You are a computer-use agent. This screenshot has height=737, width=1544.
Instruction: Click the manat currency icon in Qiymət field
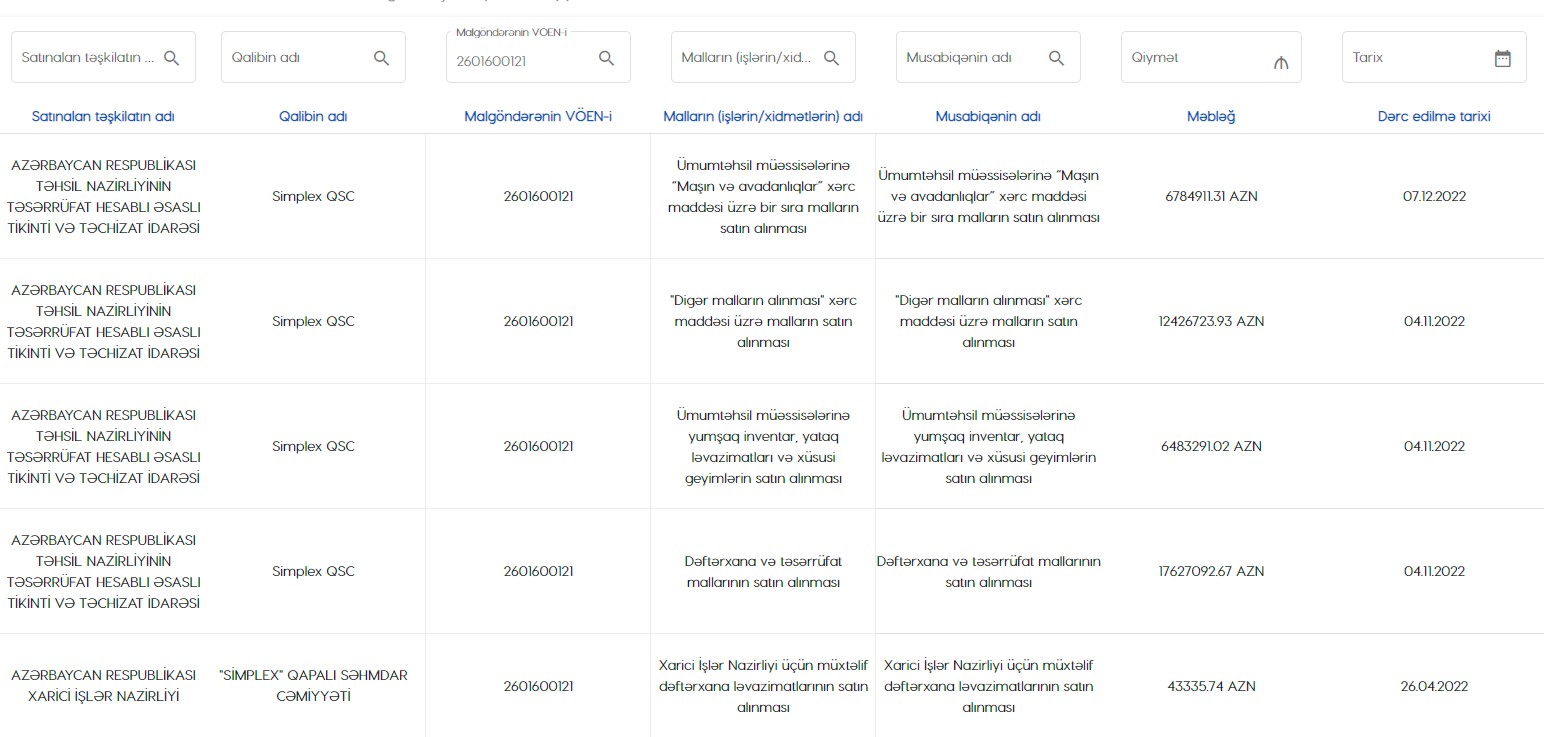(1281, 62)
